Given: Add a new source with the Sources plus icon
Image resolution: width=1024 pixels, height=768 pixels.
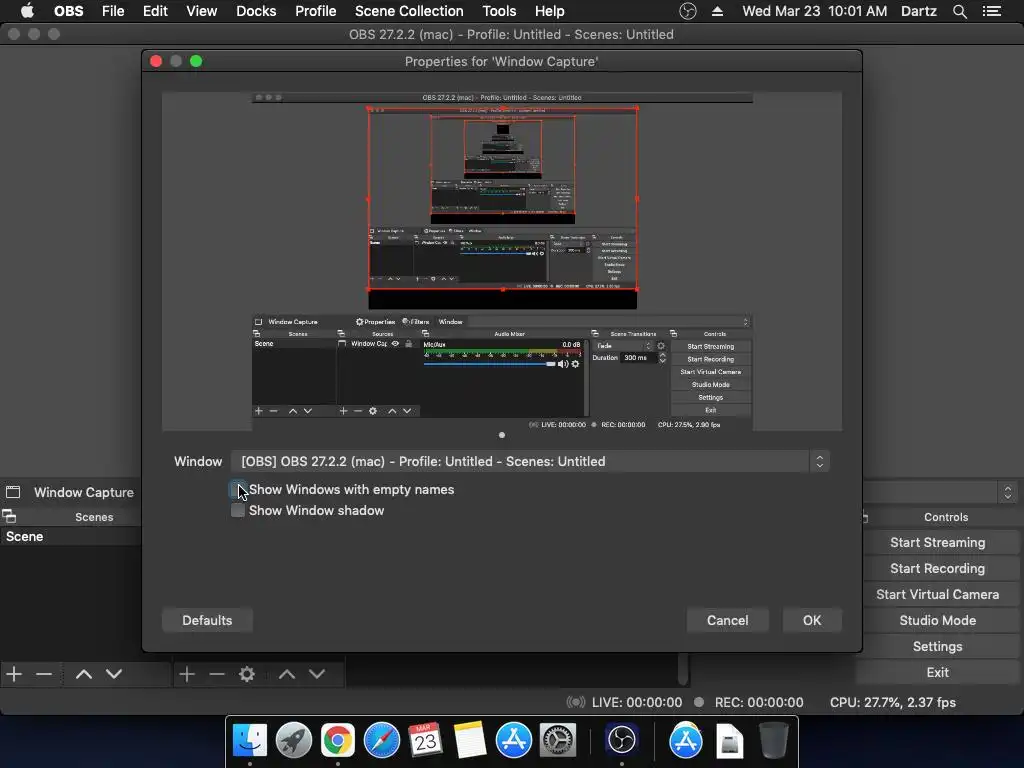Looking at the screenshot, I should pyautogui.click(x=187, y=674).
